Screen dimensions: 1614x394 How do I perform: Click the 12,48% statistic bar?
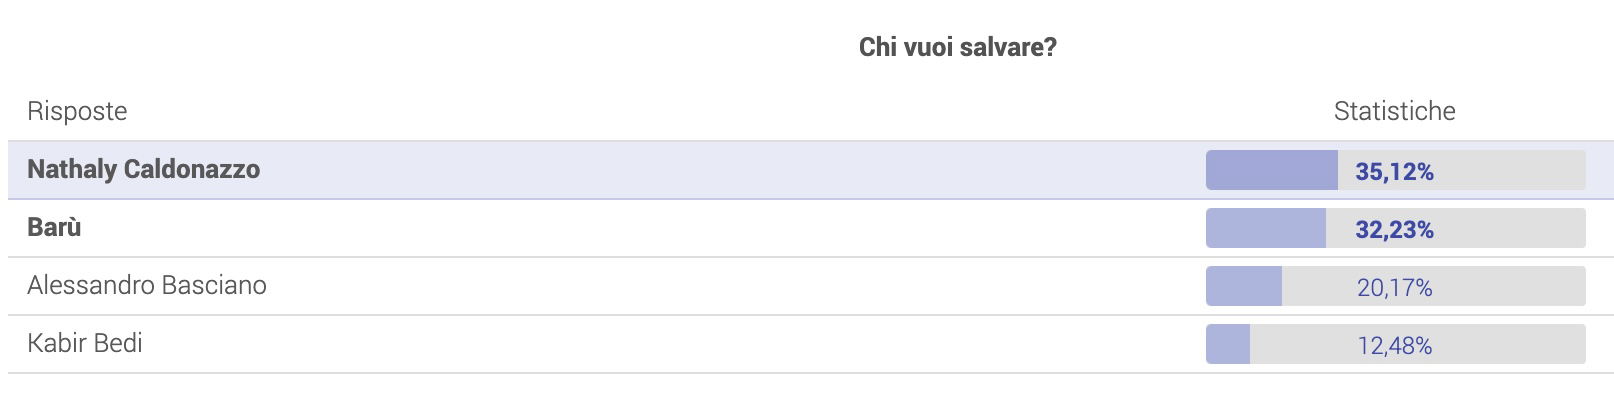pyautogui.click(x=1396, y=344)
